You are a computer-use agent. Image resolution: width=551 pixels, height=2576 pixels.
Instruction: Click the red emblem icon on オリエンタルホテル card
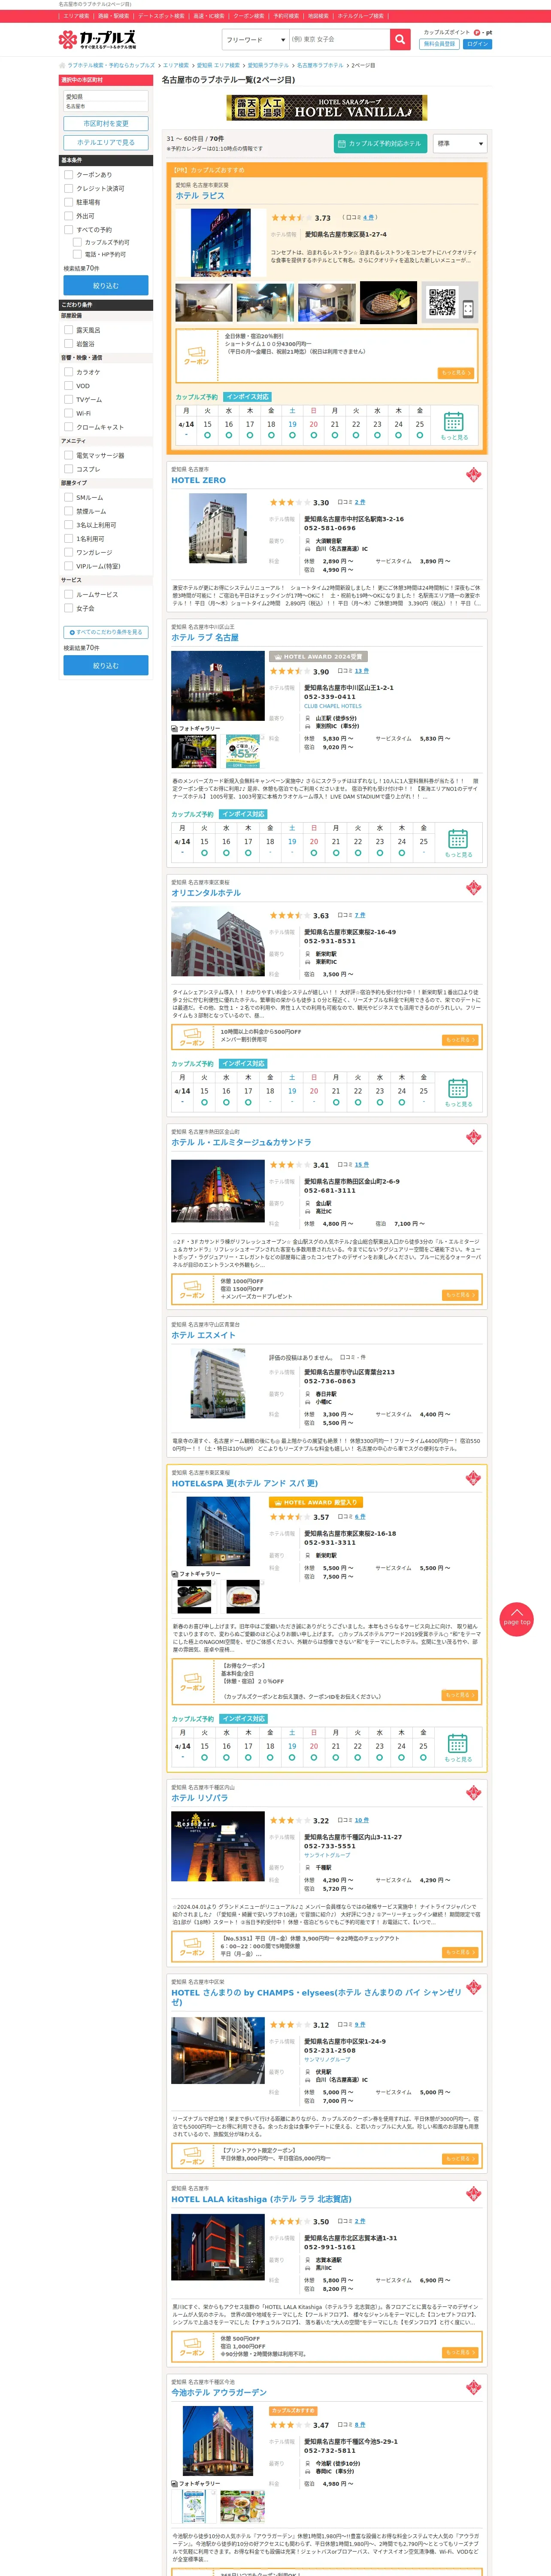pos(474,887)
